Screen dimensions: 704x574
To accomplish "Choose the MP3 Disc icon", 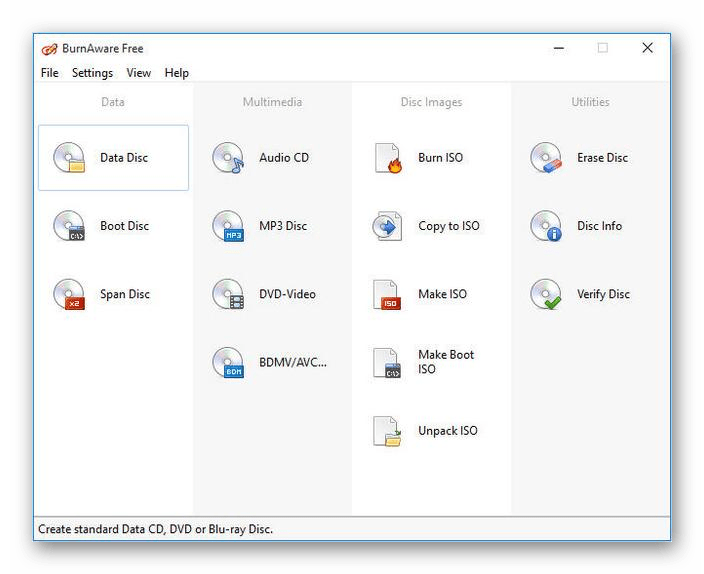I will 228,226.
